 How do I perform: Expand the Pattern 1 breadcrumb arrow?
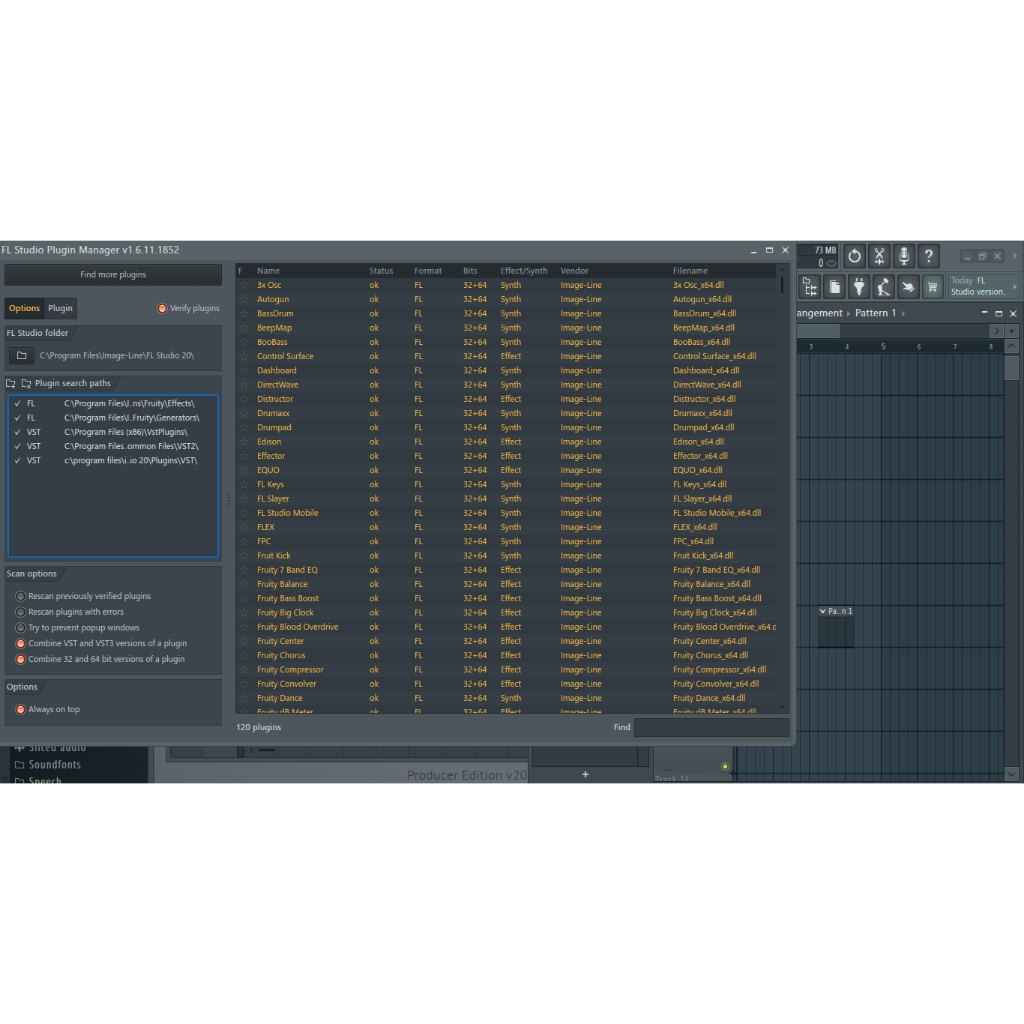coord(905,313)
